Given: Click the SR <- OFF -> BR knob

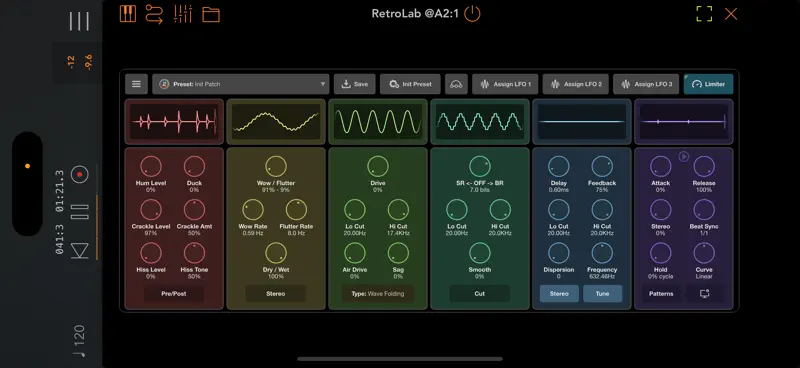Looking at the screenshot, I should pos(480,167).
